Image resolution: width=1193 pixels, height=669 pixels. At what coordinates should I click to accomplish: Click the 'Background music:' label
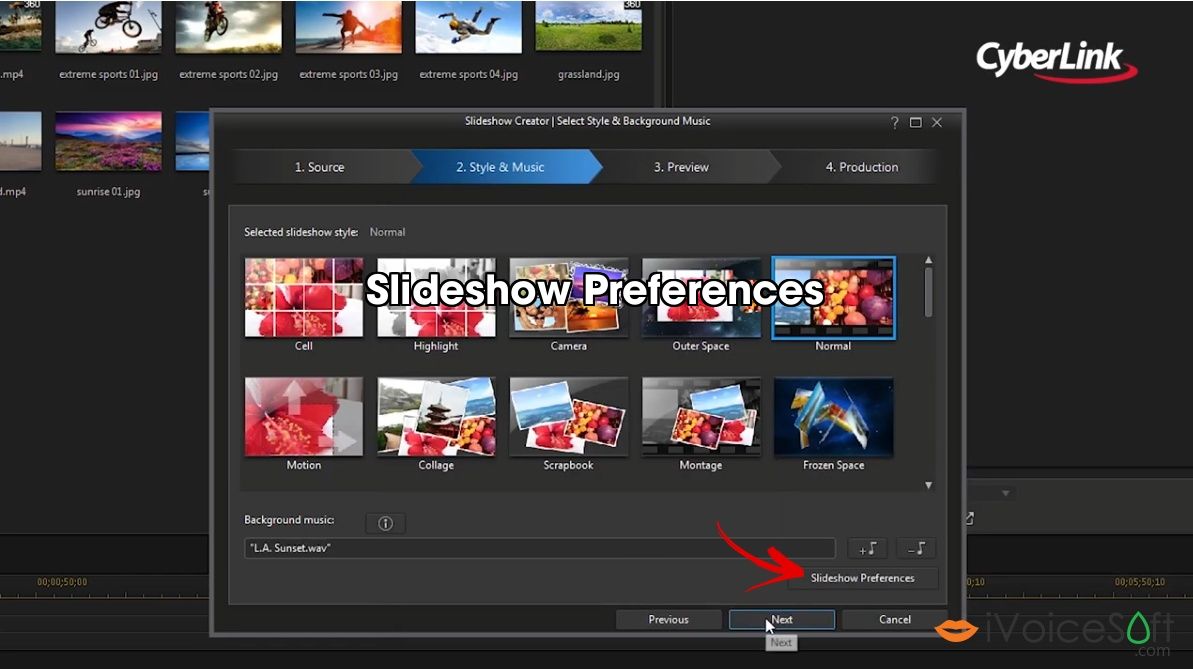289,520
